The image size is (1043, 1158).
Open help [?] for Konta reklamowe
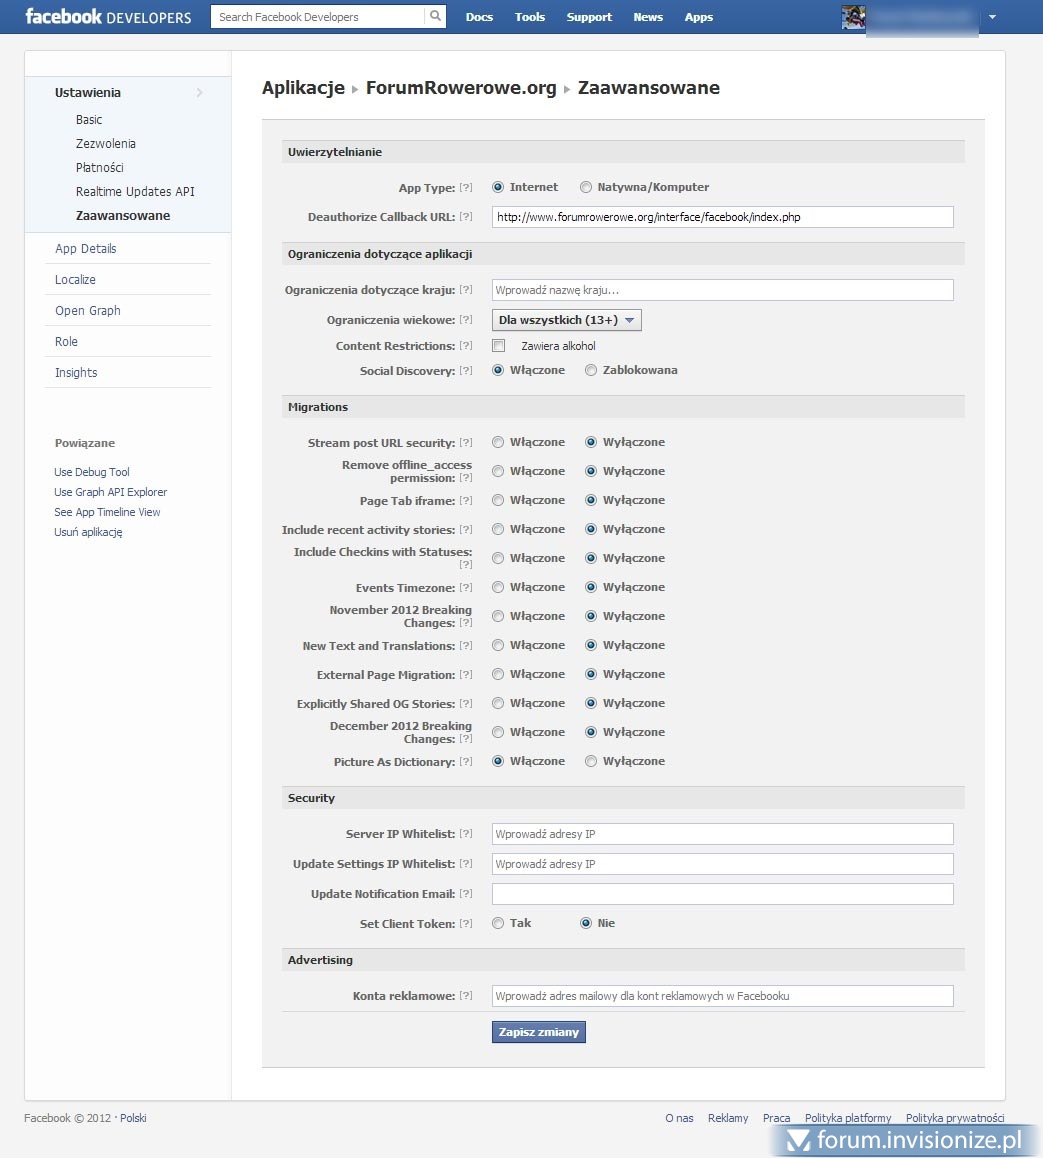(x=466, y=996)
